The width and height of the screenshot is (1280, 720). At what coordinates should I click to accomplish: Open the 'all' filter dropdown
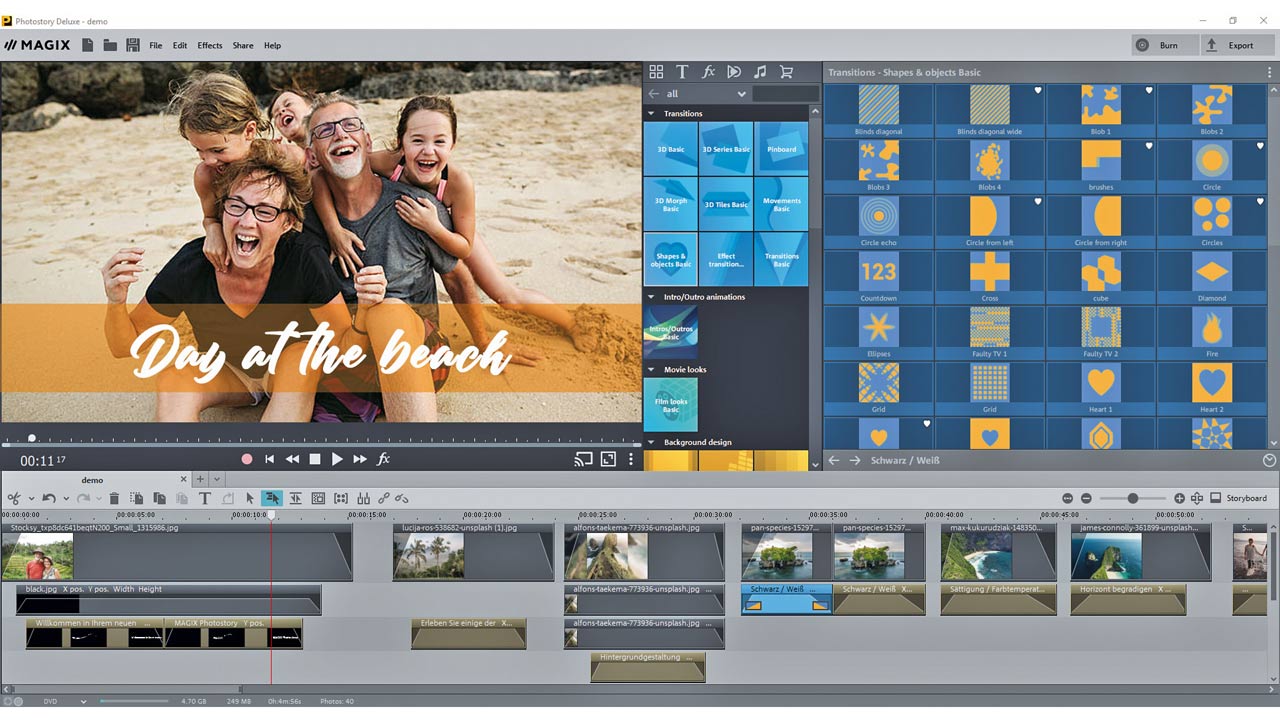pos(741,94)
